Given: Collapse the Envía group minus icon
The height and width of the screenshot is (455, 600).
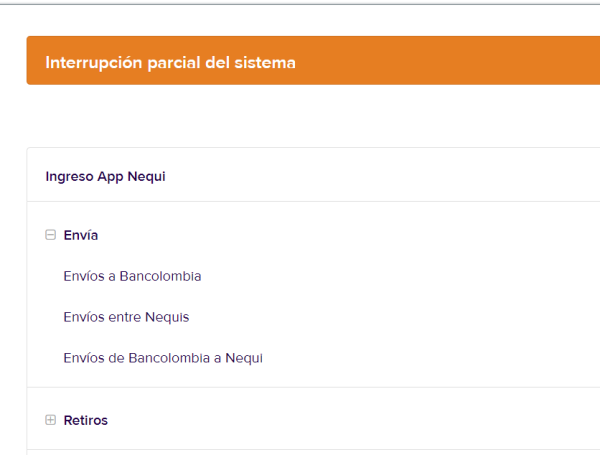Looking at the screenshot, I should (x=50, y=235).
